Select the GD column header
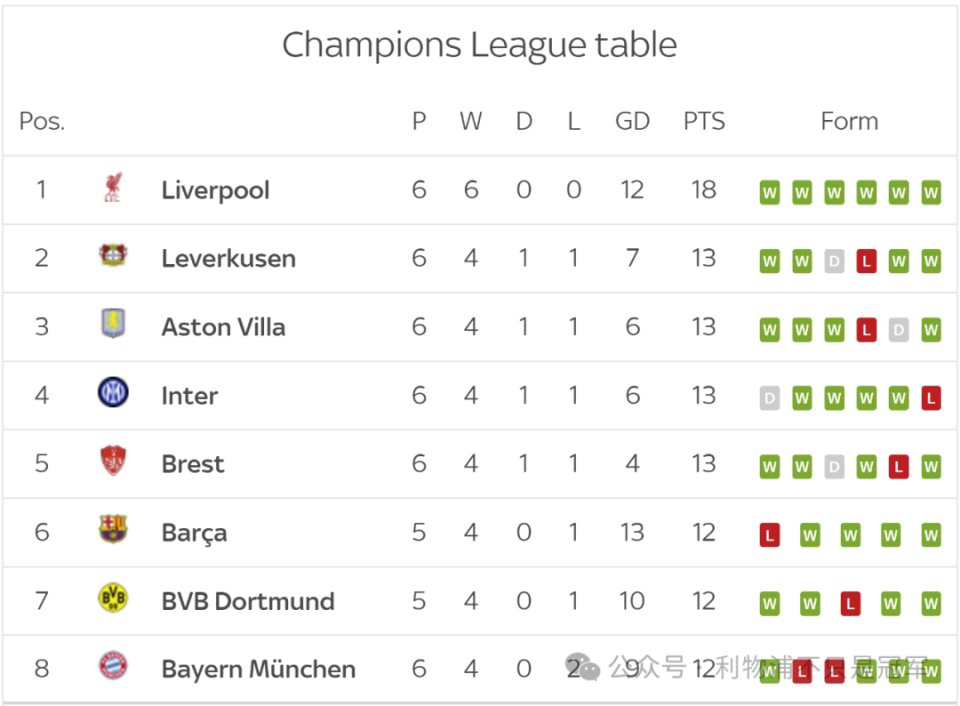 [x=632, y=121]
